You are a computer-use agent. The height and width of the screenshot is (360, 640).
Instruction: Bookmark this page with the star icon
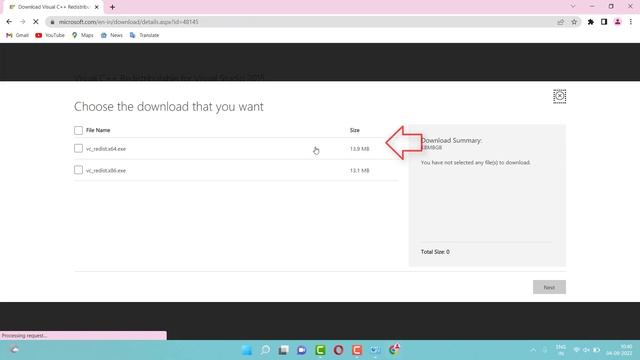574,22
